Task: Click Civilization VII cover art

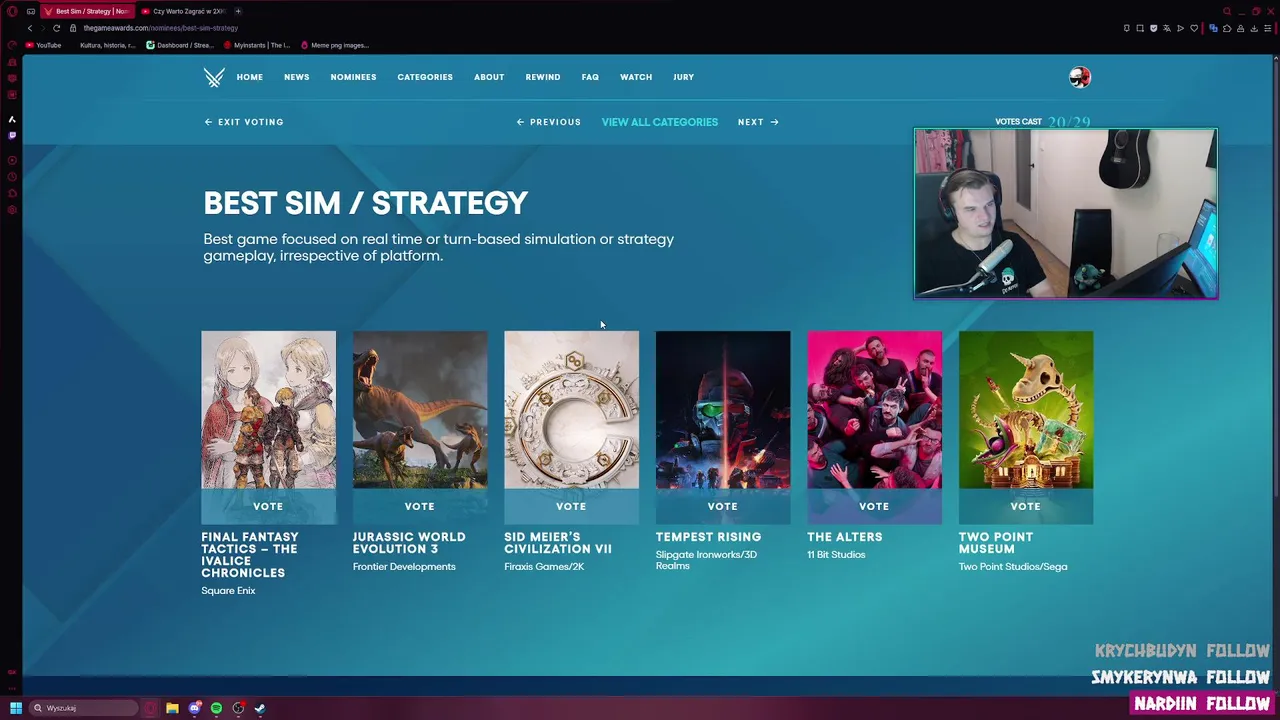Action: point(571,410)
